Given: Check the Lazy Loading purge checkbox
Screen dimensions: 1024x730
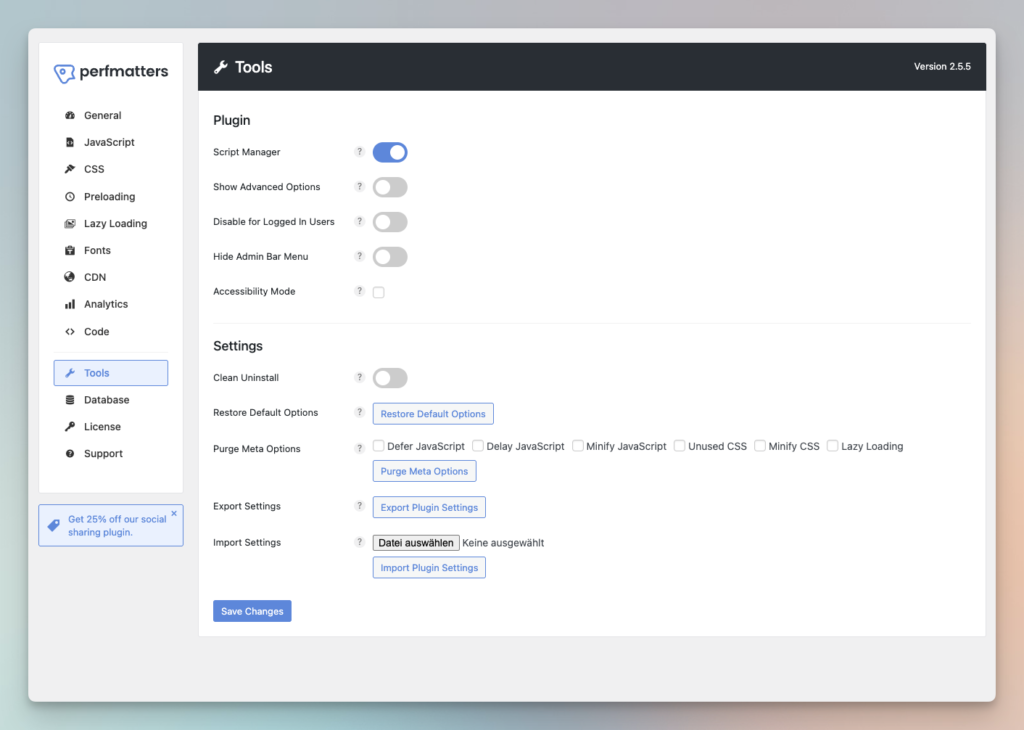Looking at the screenshot, I should tap(833, 445).
